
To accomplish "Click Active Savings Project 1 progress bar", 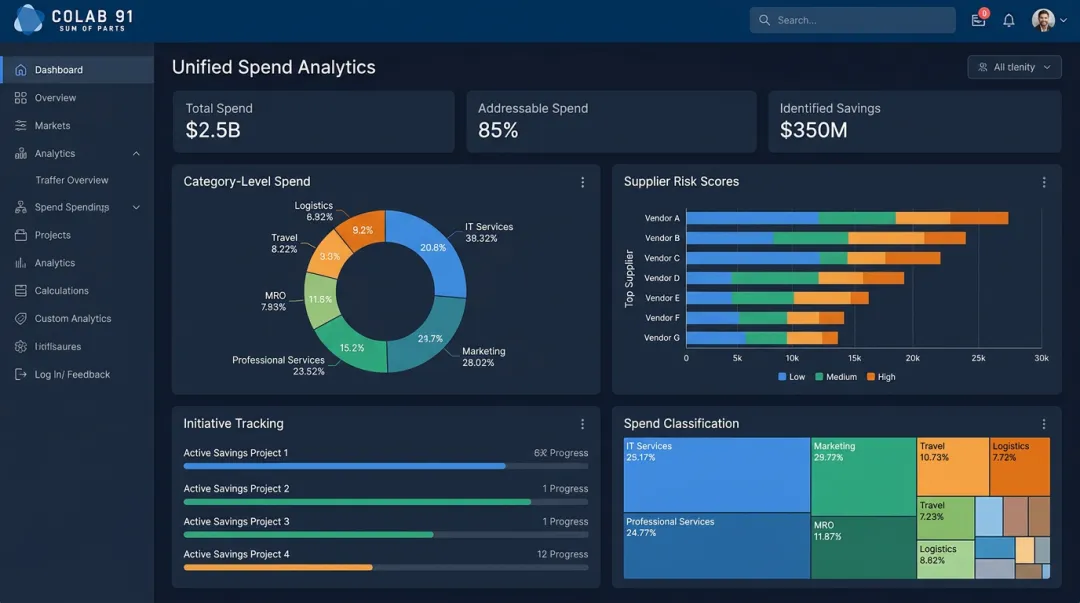I will [386, 467].
